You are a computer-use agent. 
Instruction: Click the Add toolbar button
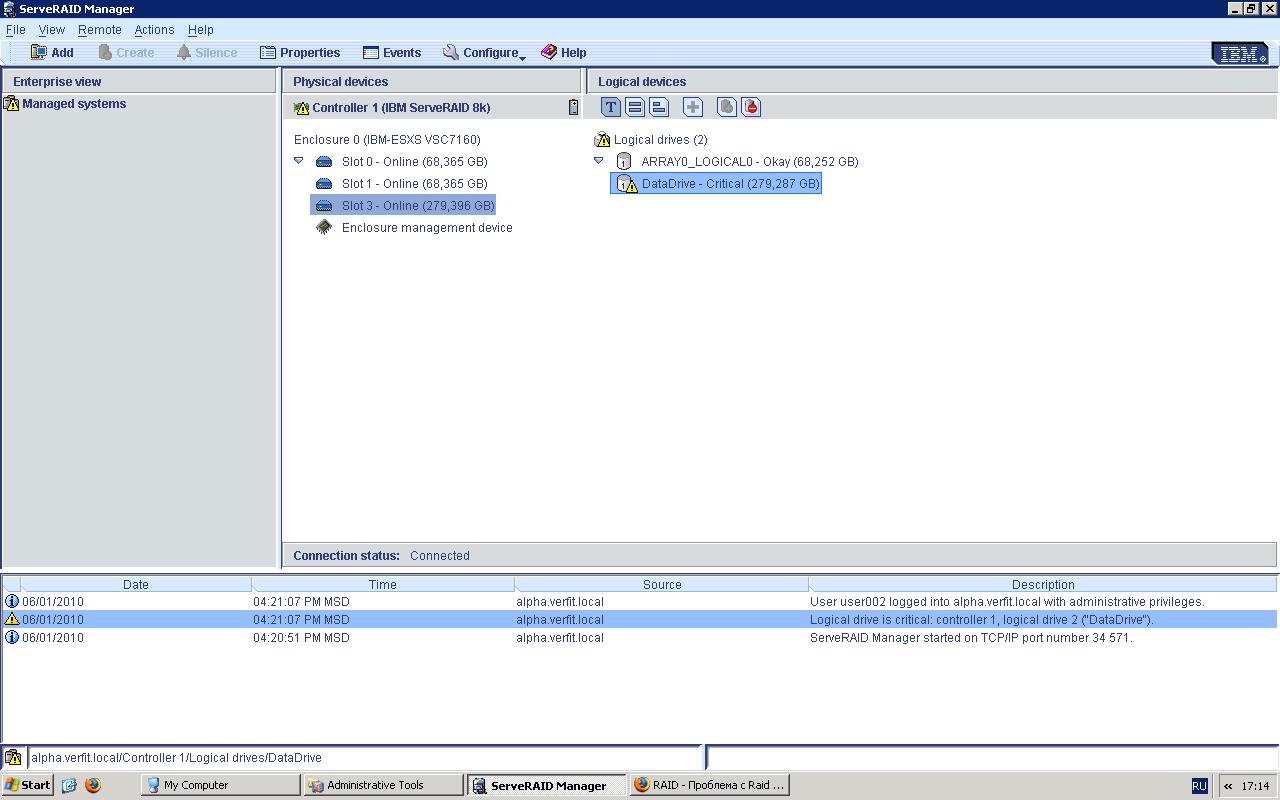tap(52, 53)
